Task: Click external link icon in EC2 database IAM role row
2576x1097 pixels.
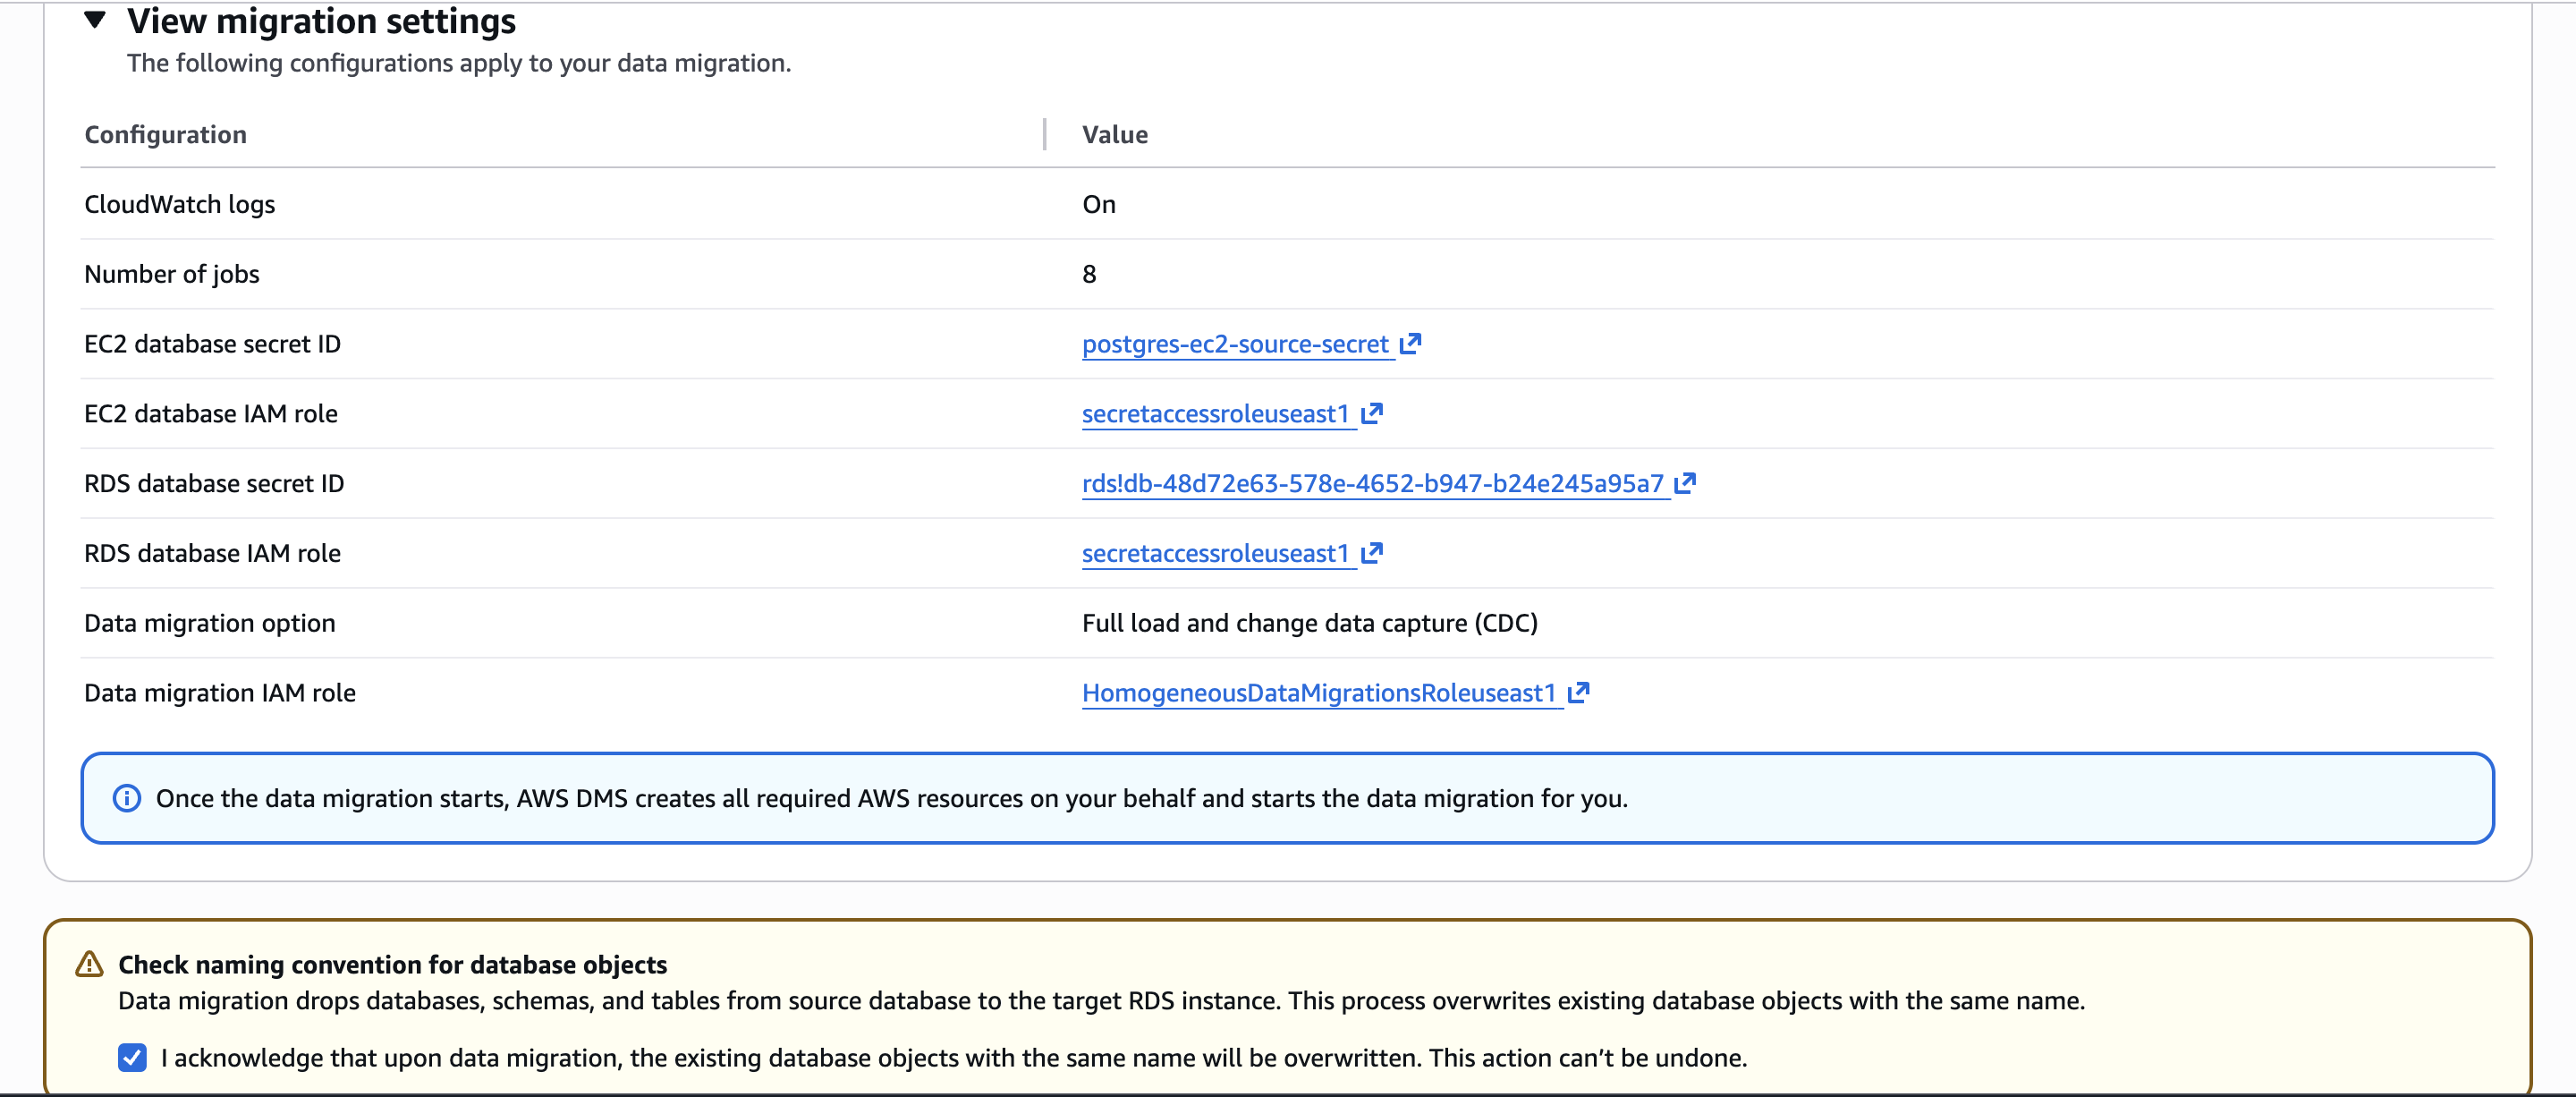Action: [x=1372, y=413]
